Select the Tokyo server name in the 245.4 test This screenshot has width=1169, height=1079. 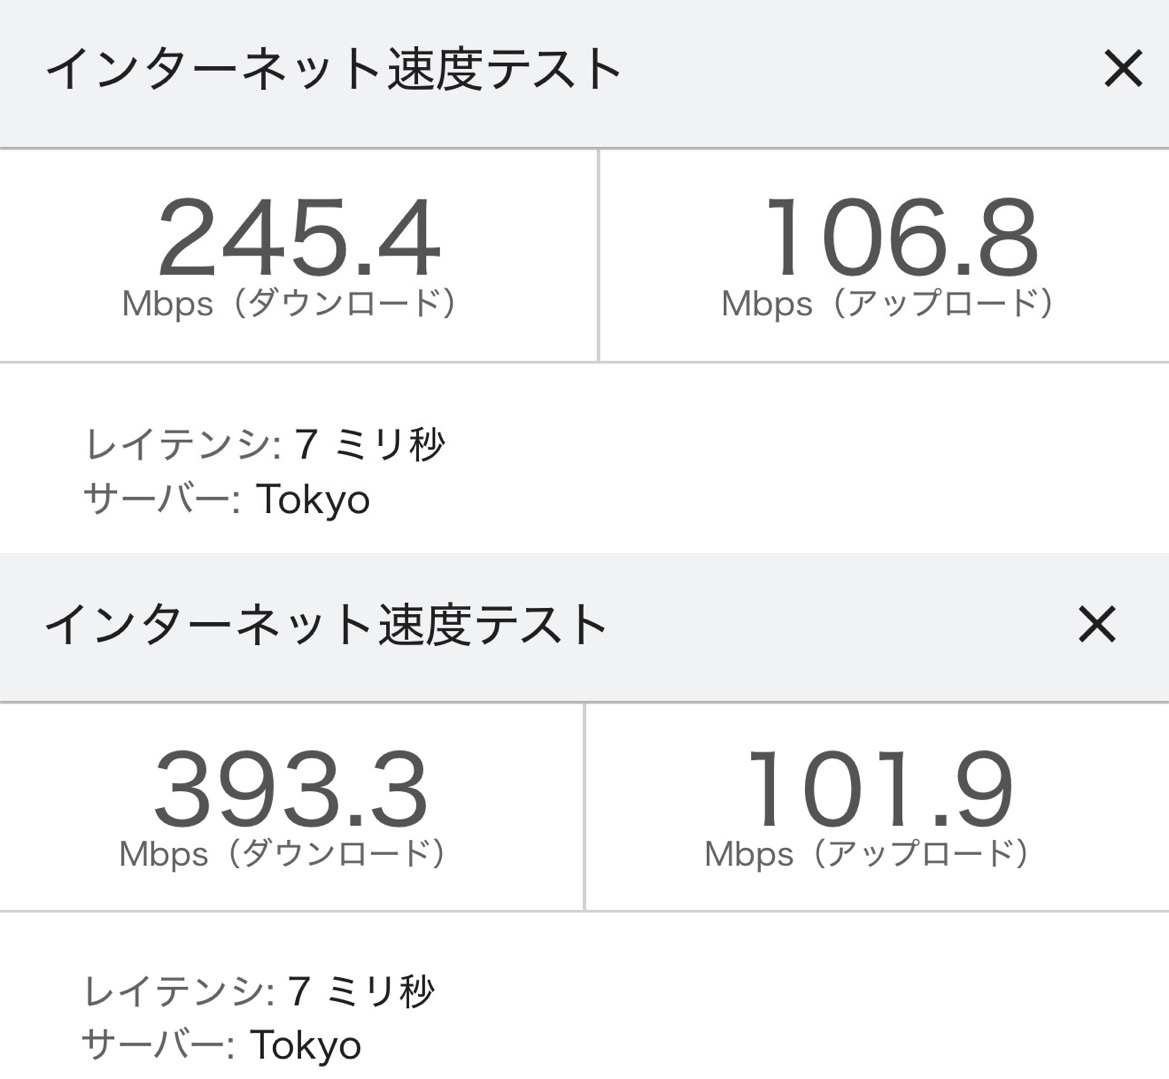(x=313, y=499)
